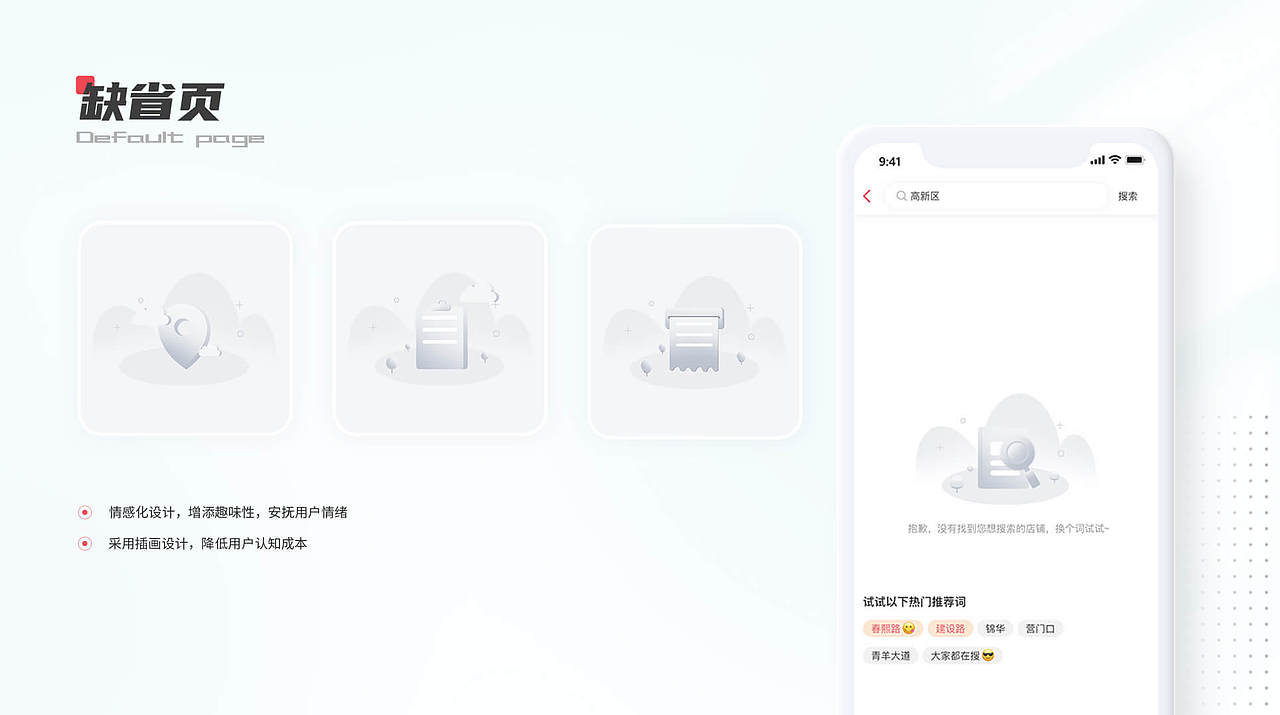
Task: Click the Wi-Fi icon in the status bar
Action: 1113,159
